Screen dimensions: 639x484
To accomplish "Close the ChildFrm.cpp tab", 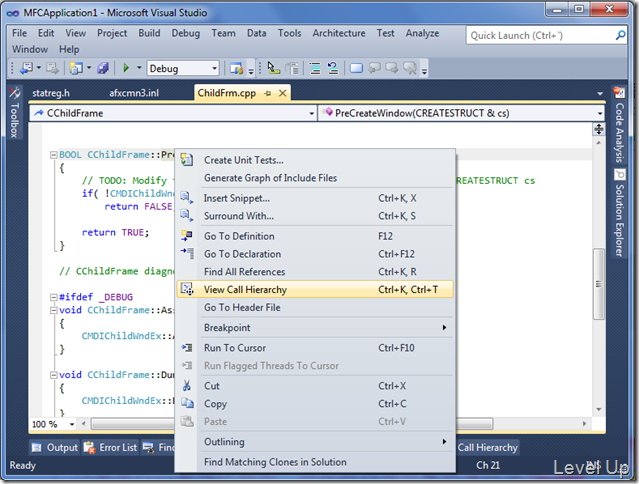I will coord(282,93).
